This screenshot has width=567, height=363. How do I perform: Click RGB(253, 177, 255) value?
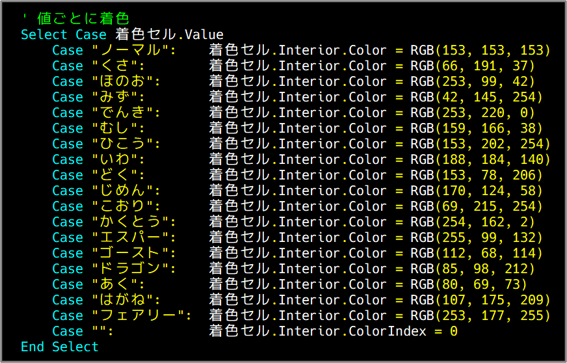(x=481, y=315)
